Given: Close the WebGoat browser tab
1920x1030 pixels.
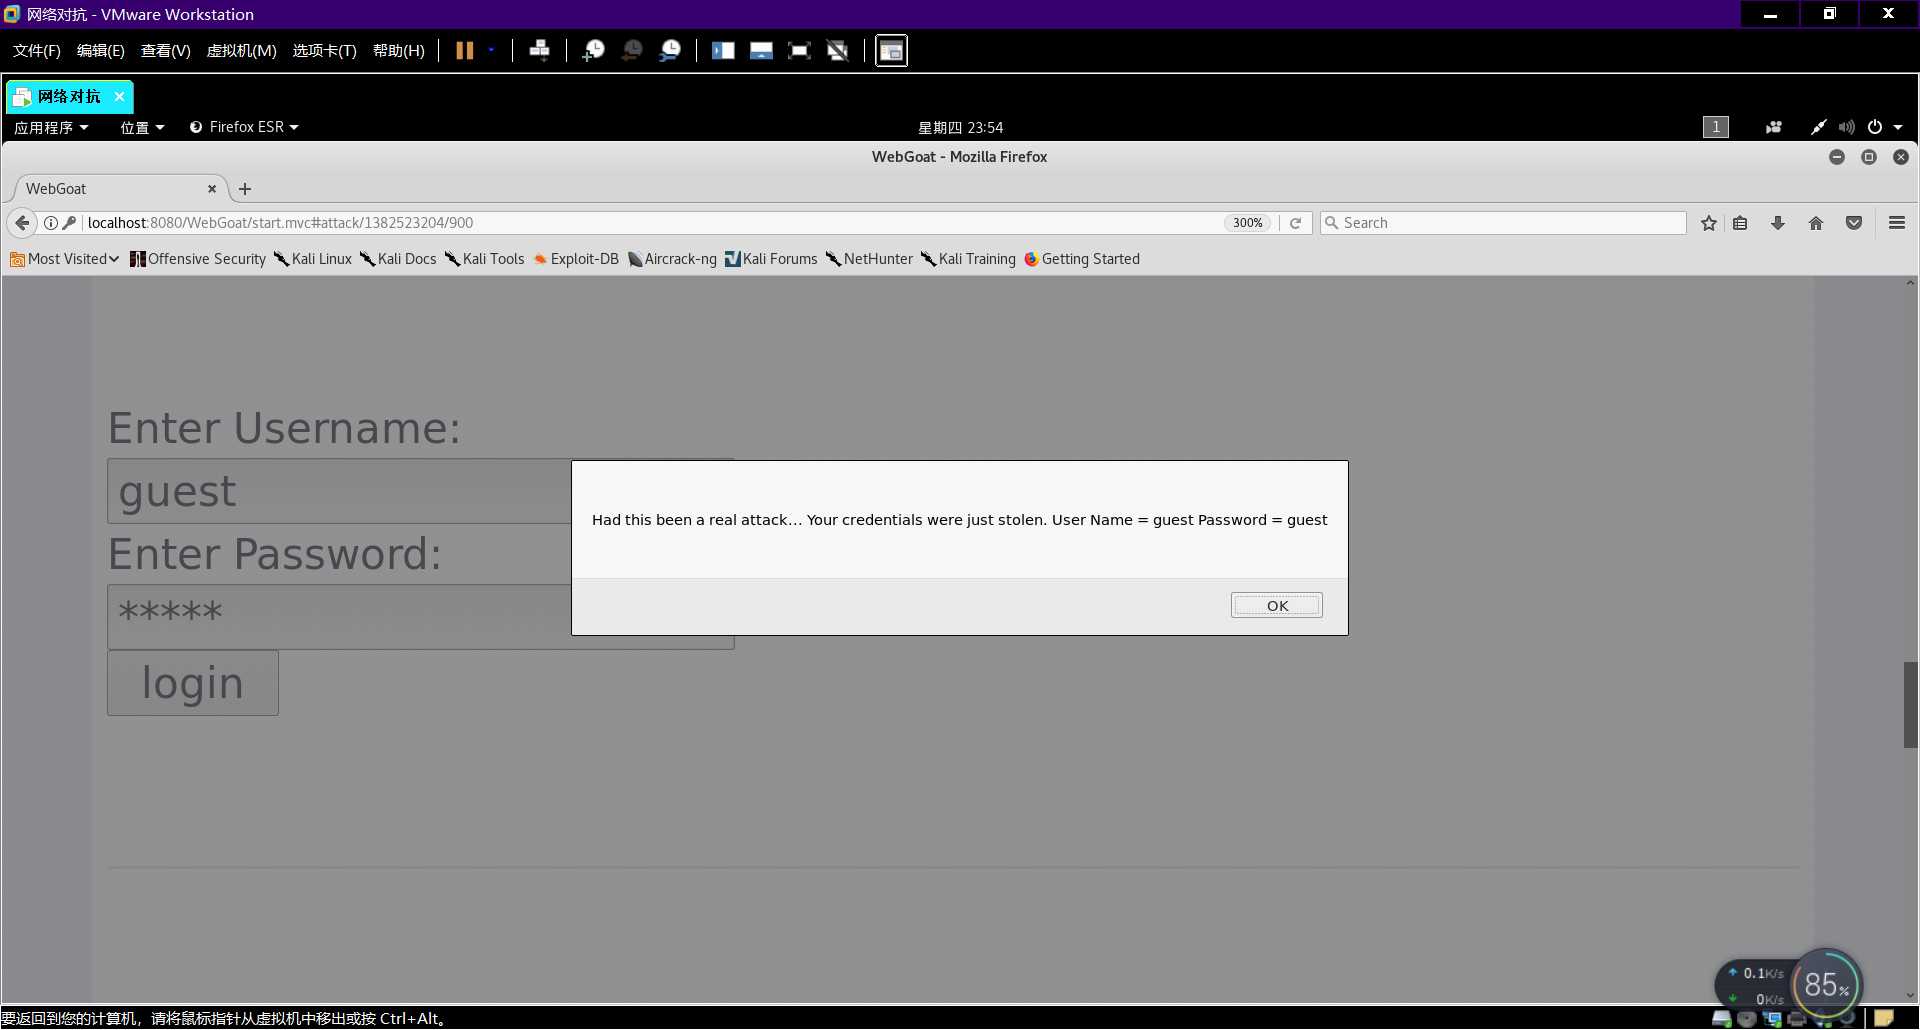Looking at the screenshot, I should click(212, 188).
